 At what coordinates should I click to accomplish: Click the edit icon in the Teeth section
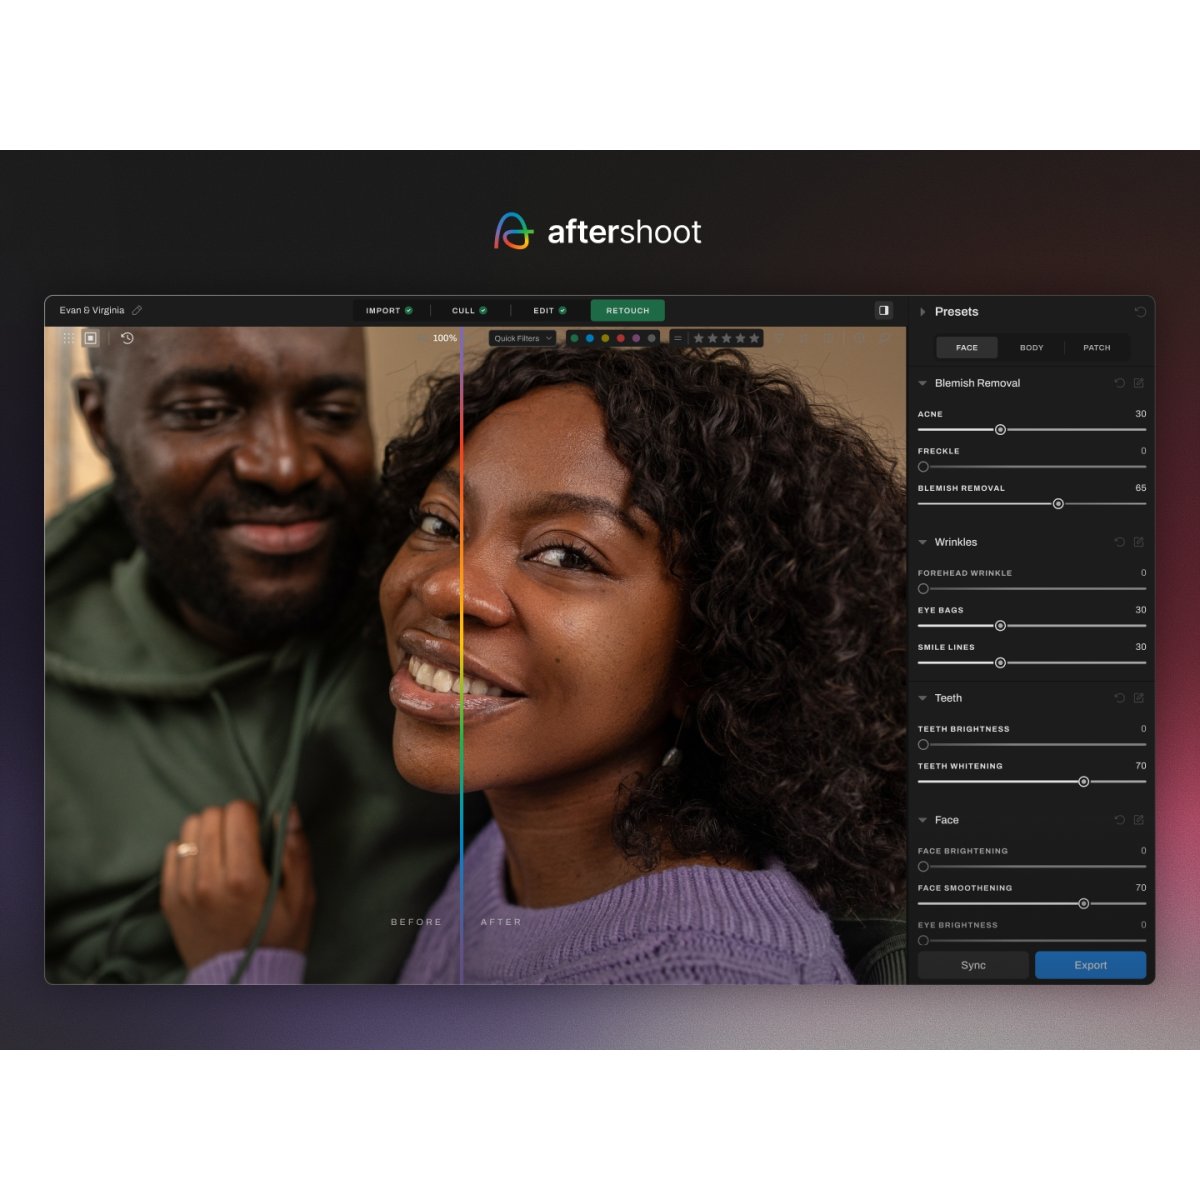click(1138, 698)
